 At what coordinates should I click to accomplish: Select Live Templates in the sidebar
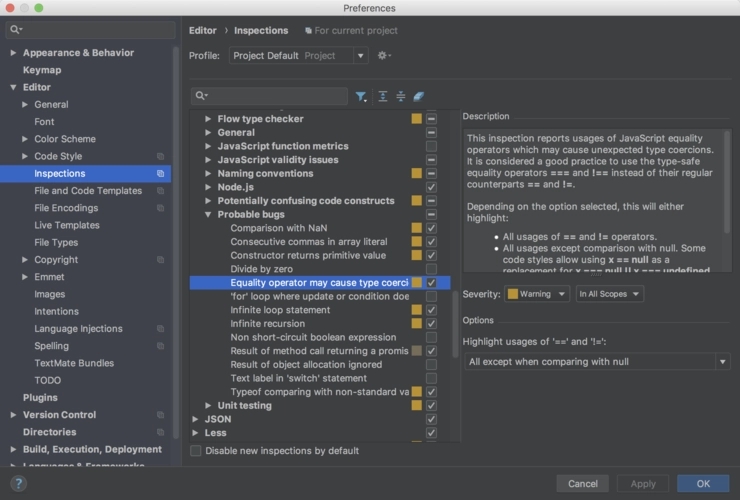click(67, 225)
